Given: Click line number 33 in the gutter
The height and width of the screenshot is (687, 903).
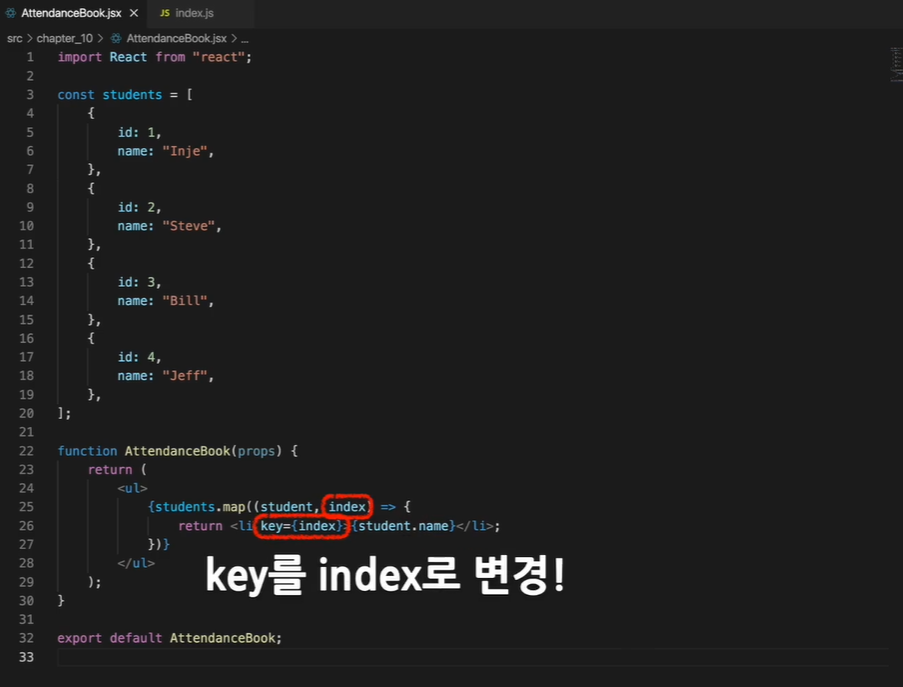Looking at the screenshot, I should [x=26, y=657].
